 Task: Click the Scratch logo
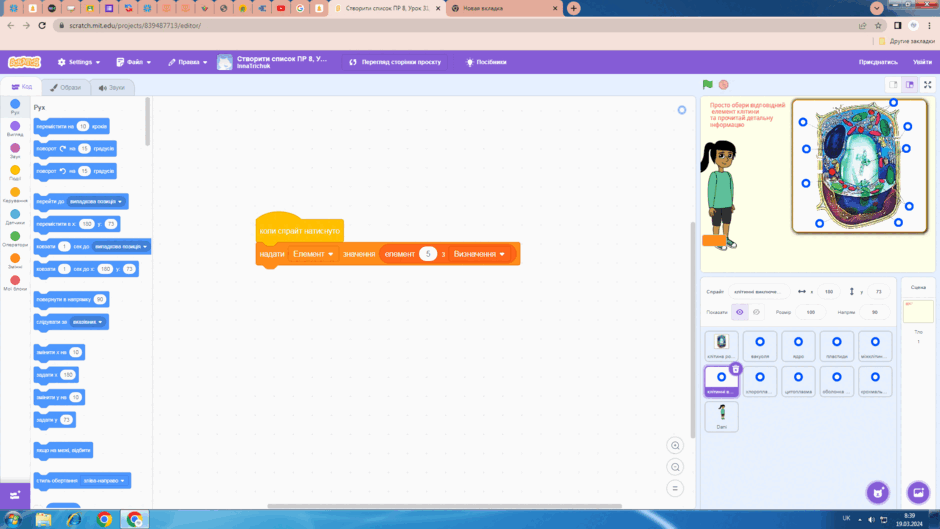25,62
